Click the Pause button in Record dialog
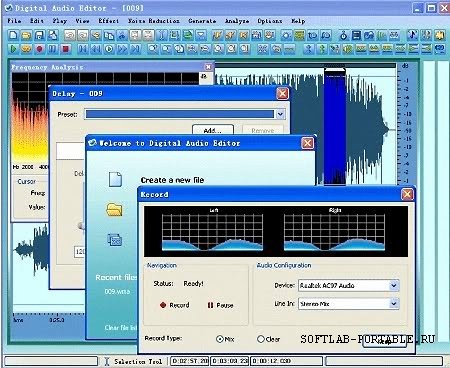 220,305
